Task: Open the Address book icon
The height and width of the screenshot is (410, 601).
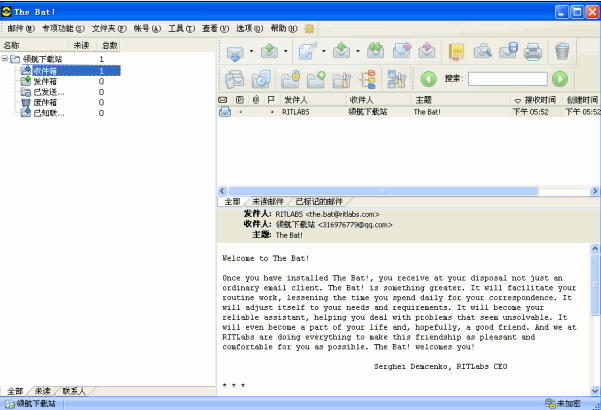Action: point(456,52)
